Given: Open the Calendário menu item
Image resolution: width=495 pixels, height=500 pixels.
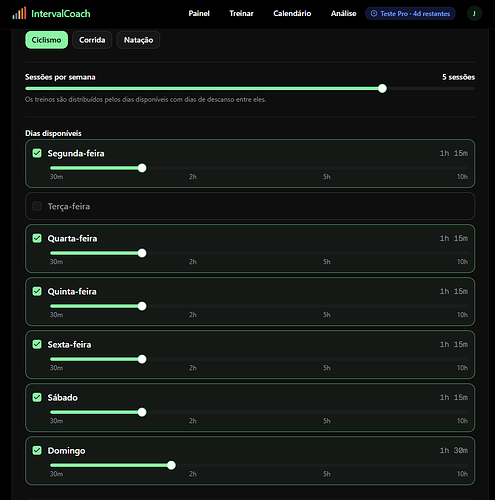Looking at the screenshot, I should [292, 14].
